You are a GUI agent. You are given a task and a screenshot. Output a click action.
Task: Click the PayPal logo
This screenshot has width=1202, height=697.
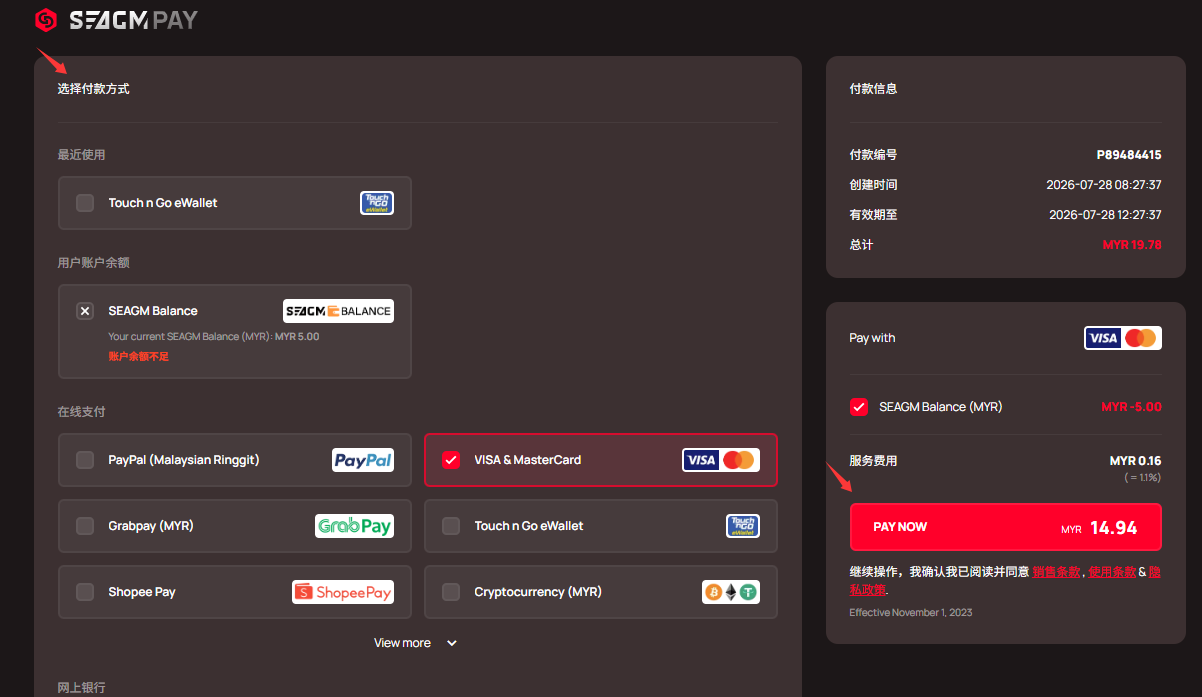pos(363,460)
